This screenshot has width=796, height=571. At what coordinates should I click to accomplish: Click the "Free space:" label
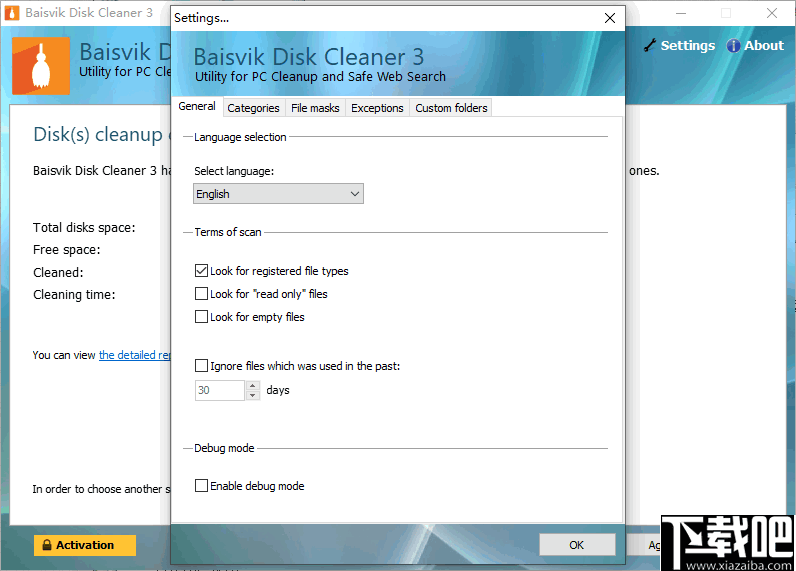tap(67, 250)
